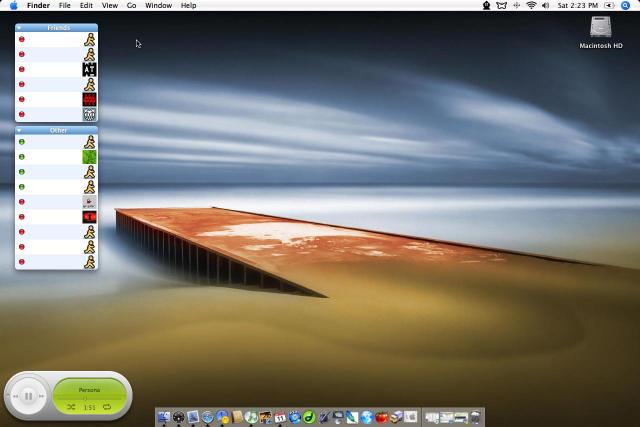
Task: Open the View menu
Action: (110, 5)
